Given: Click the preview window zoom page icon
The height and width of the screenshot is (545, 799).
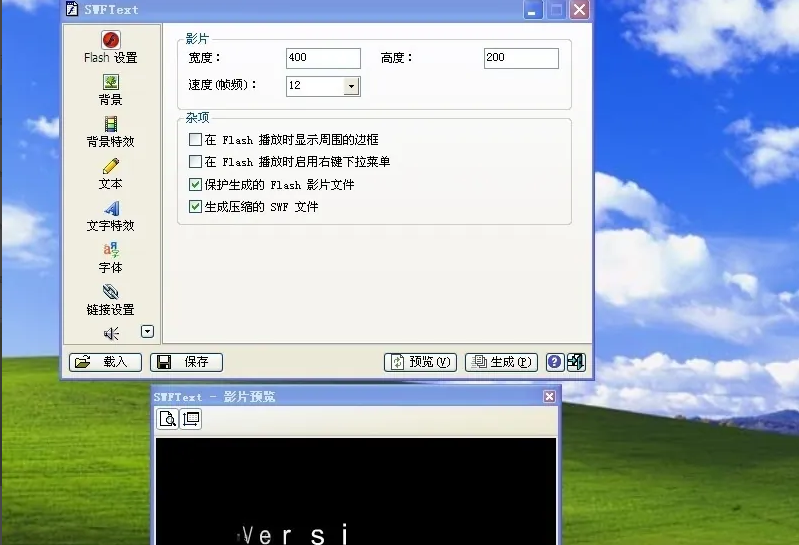Looking at the screenshot, I should (x=167, y=419).
